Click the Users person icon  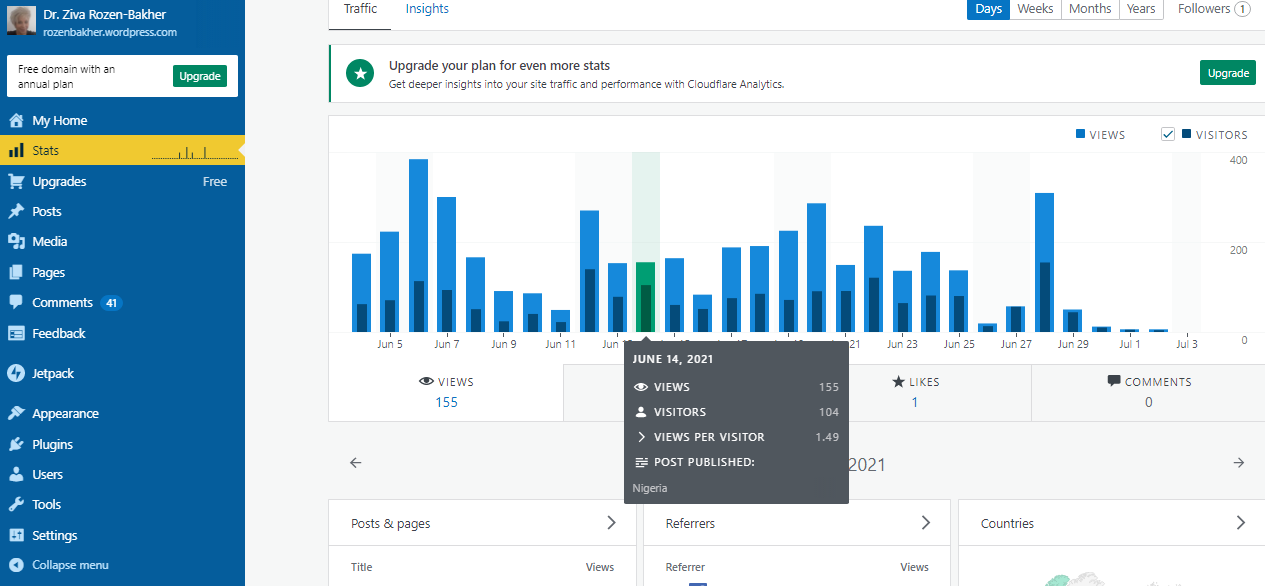(16, 474)
